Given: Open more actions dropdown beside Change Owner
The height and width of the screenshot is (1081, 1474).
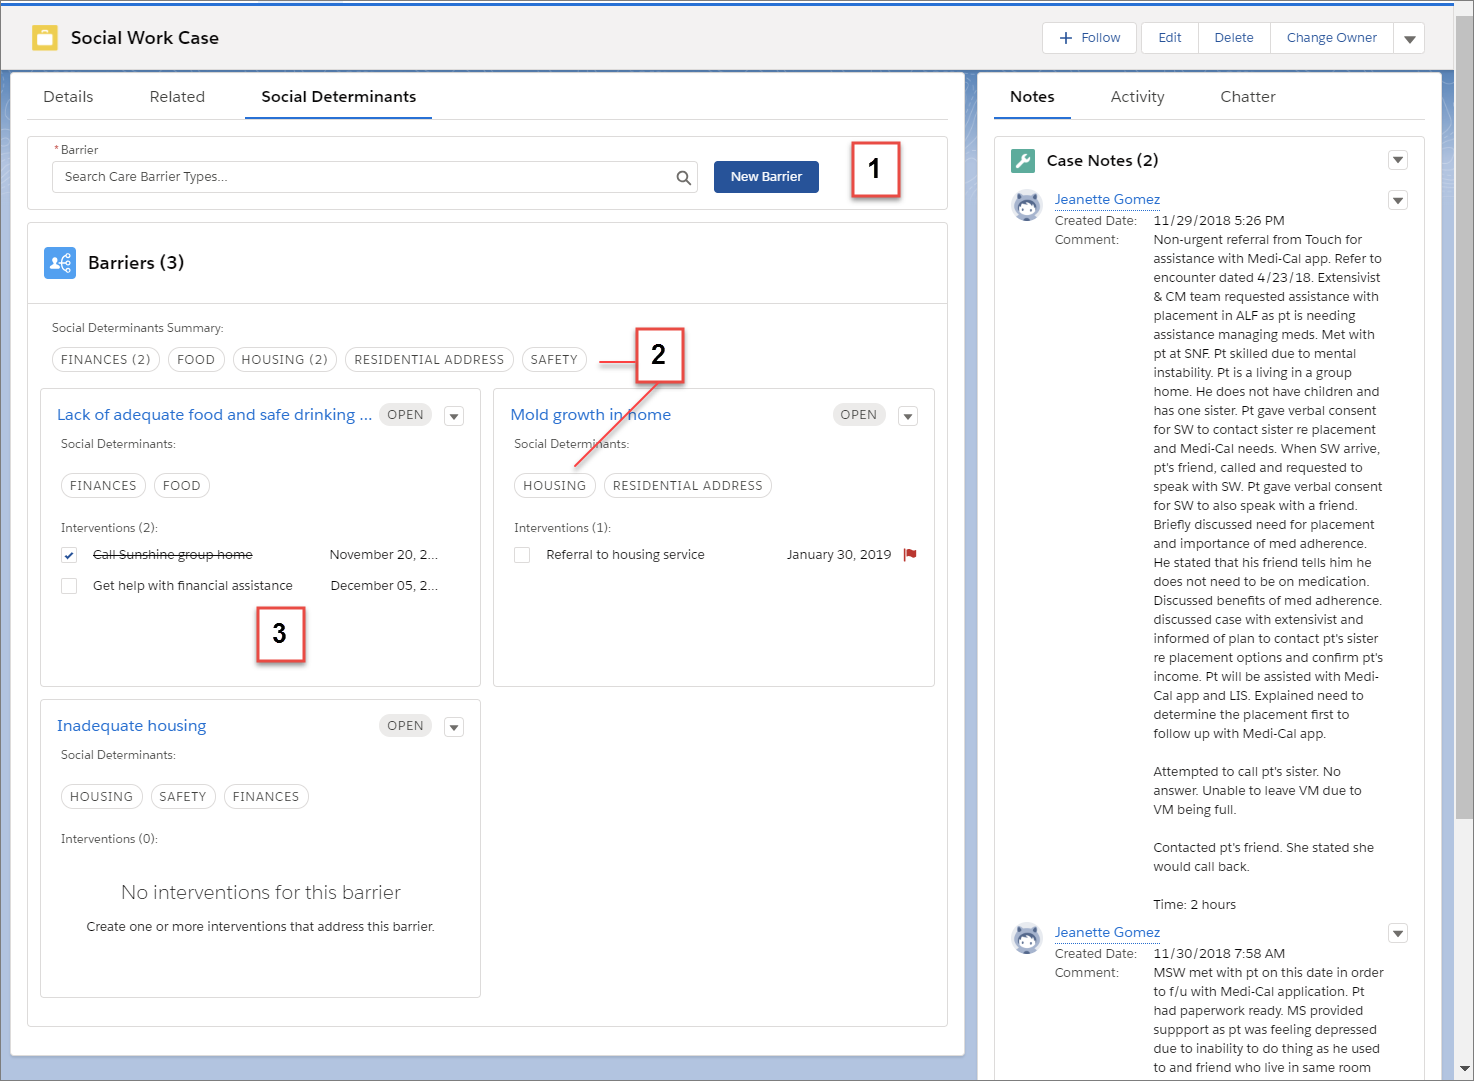Looking at the screenshot, I should click(1409, 38).
